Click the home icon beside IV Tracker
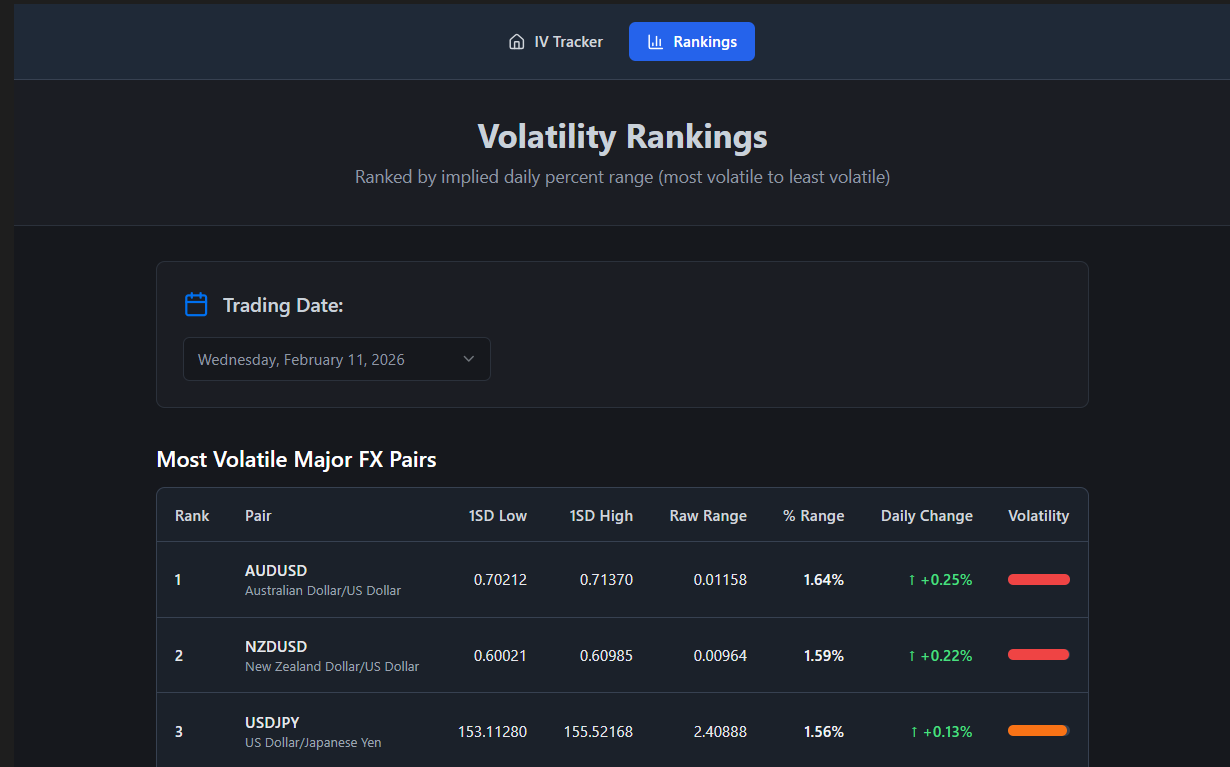 (516, 41)
